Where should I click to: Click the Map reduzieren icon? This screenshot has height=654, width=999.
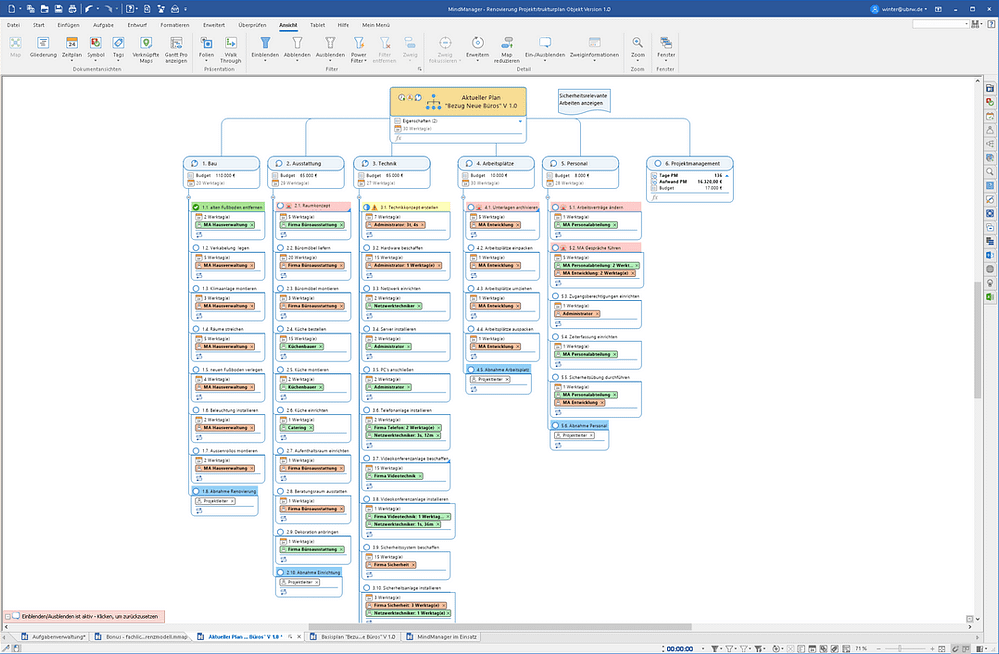pos(507,48)
